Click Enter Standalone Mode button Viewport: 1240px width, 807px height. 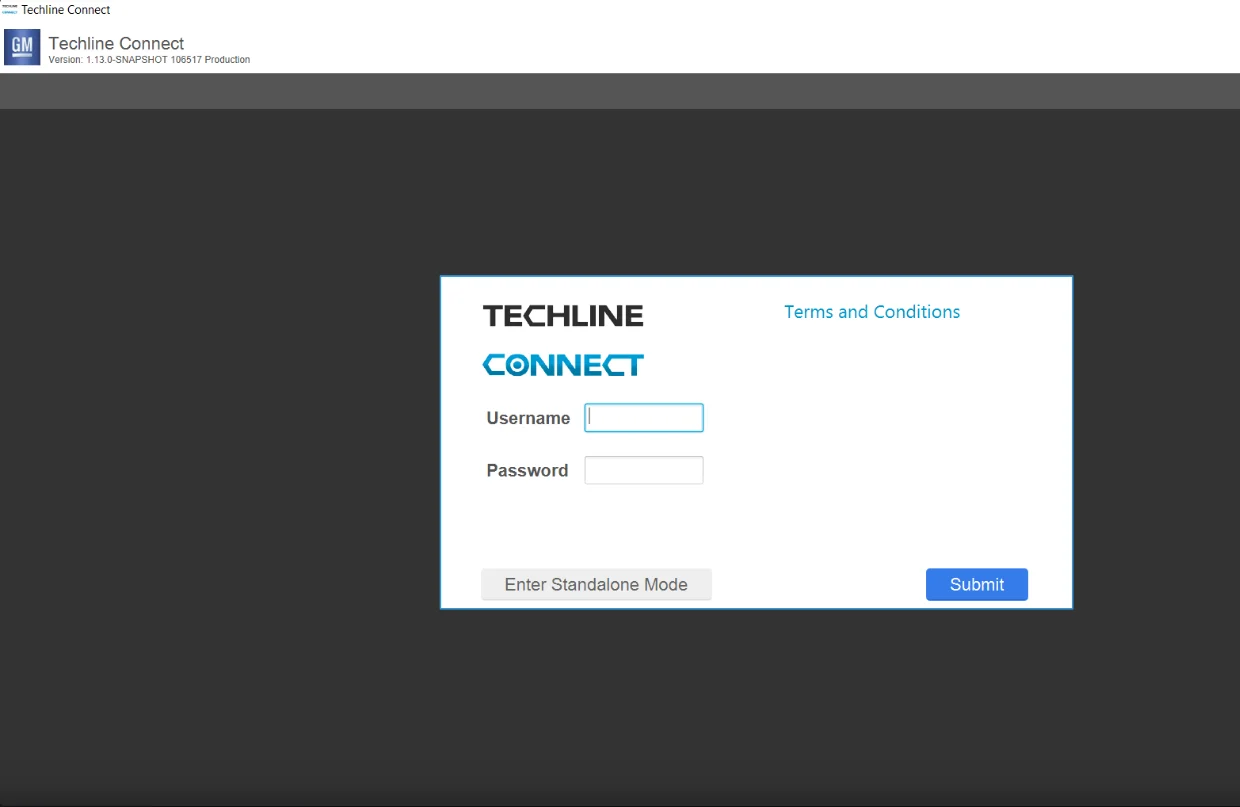(596, 585)
